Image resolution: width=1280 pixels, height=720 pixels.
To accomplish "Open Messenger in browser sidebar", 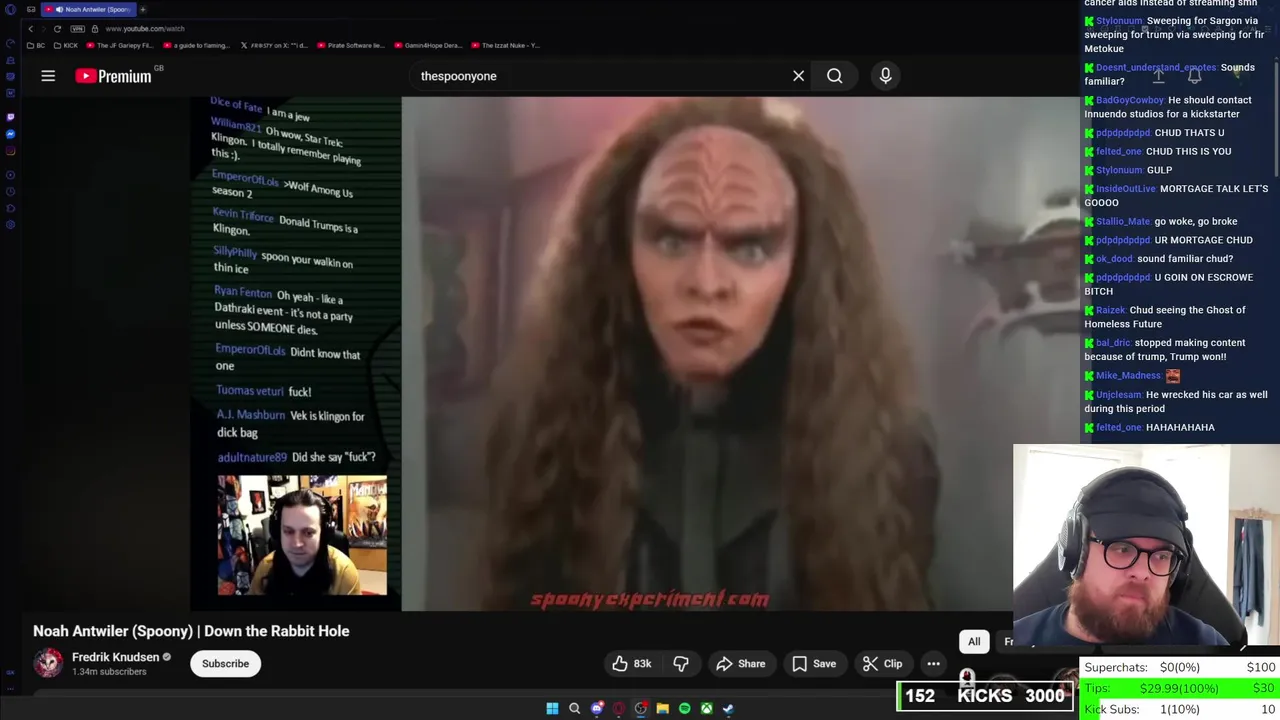I will 10,134.
